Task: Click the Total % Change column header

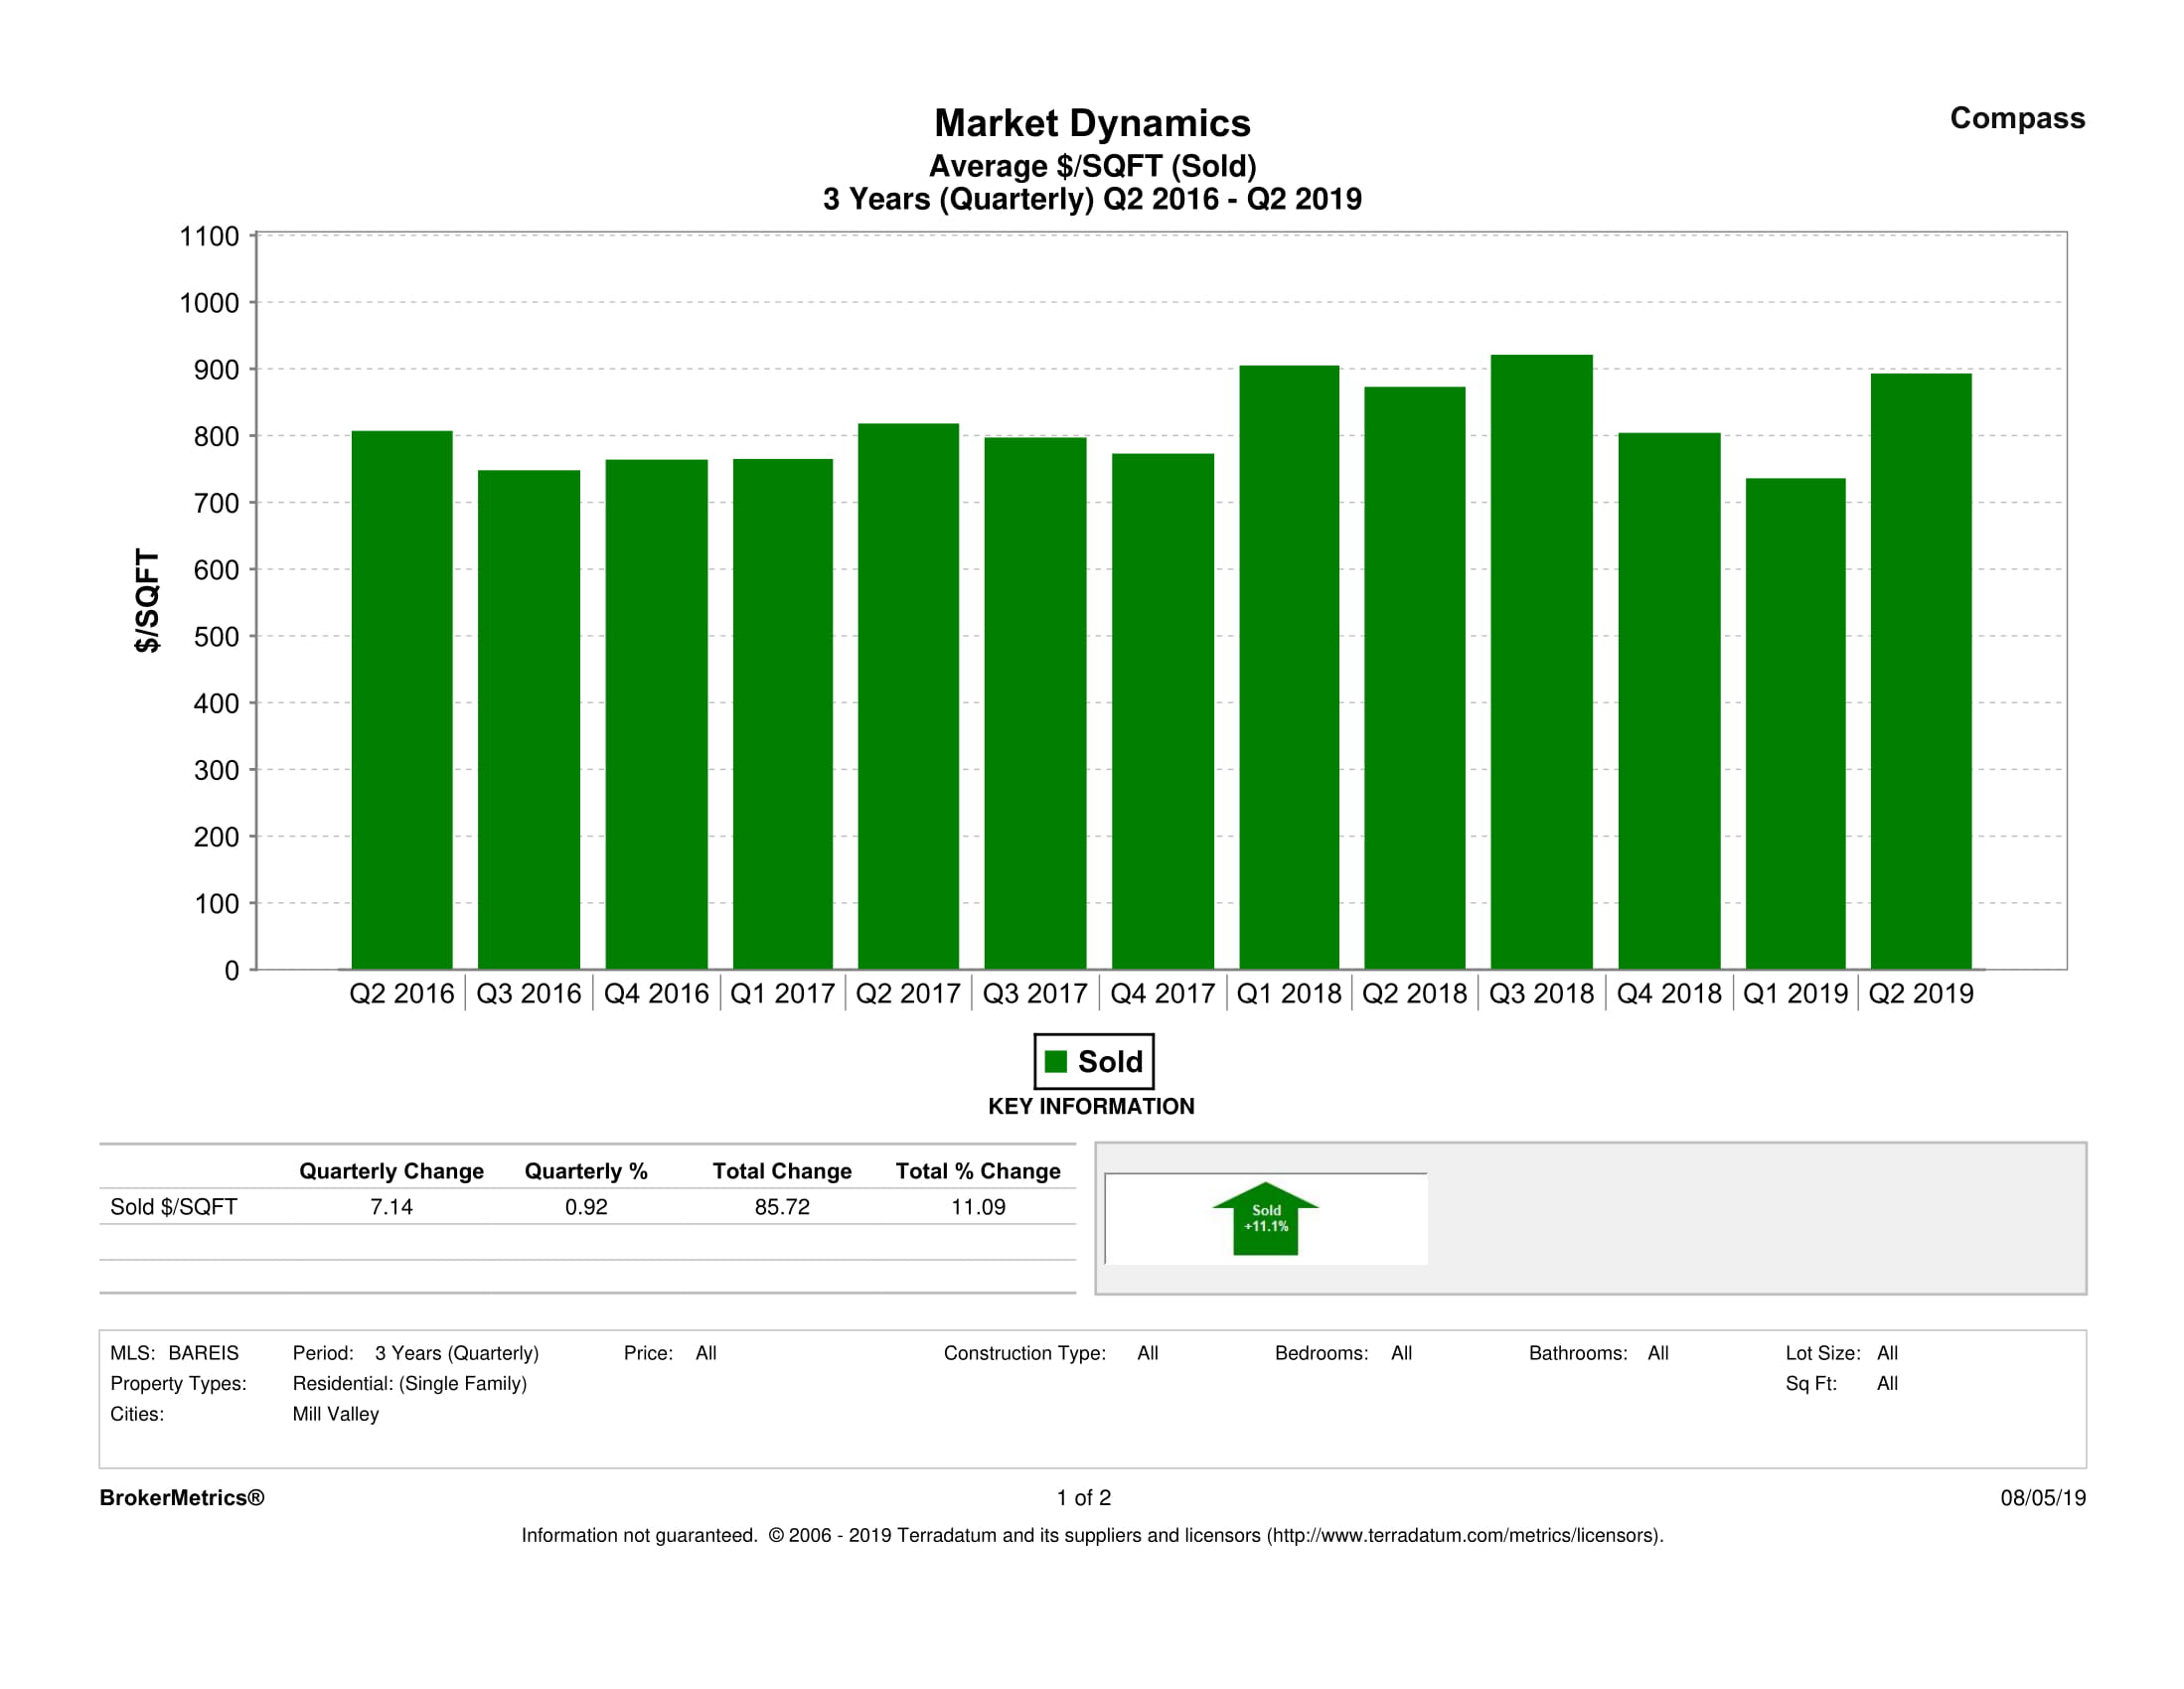Action: (x=977, y=1171)
